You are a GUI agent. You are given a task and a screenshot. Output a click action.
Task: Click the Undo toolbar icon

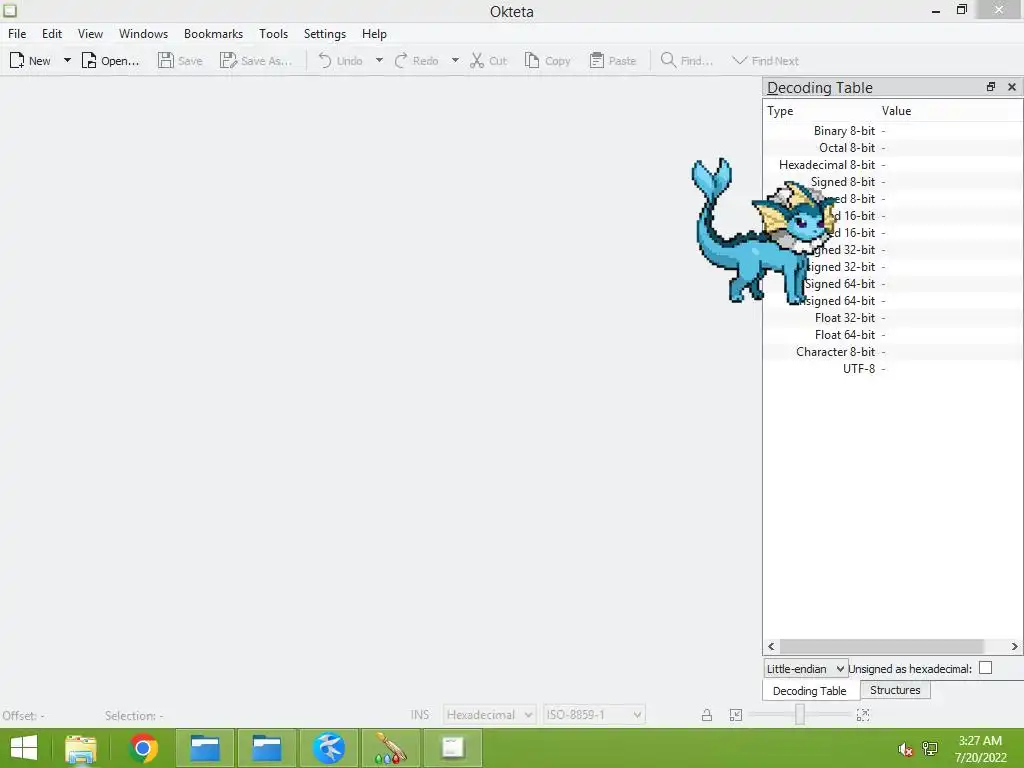point(325,61)
